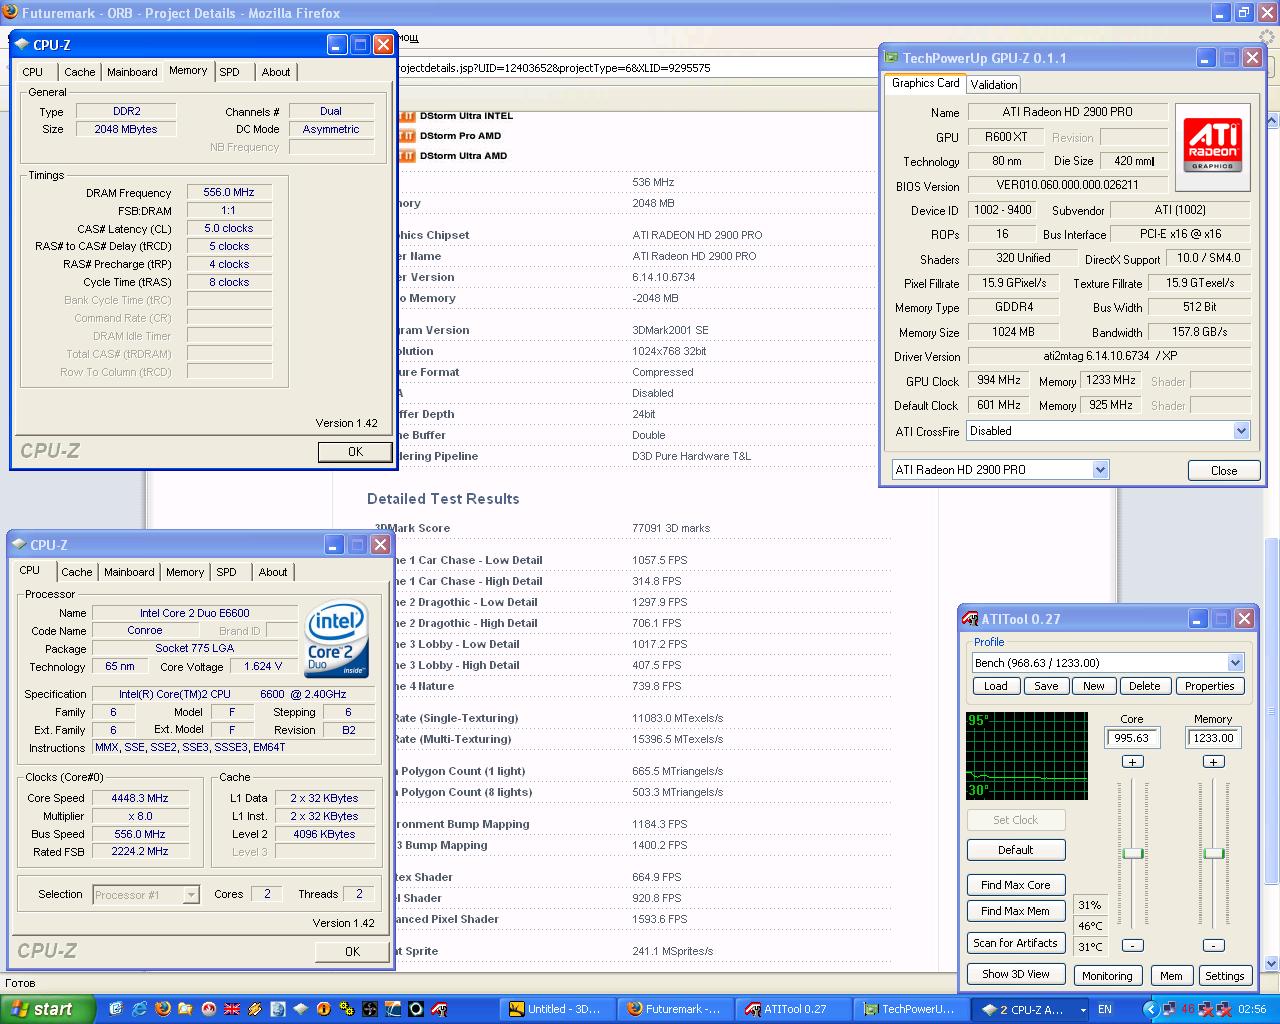Click the Core clock slider handle
Image resolution: width=1280 pixels, height=1024 pixels.
(1132, 853)
